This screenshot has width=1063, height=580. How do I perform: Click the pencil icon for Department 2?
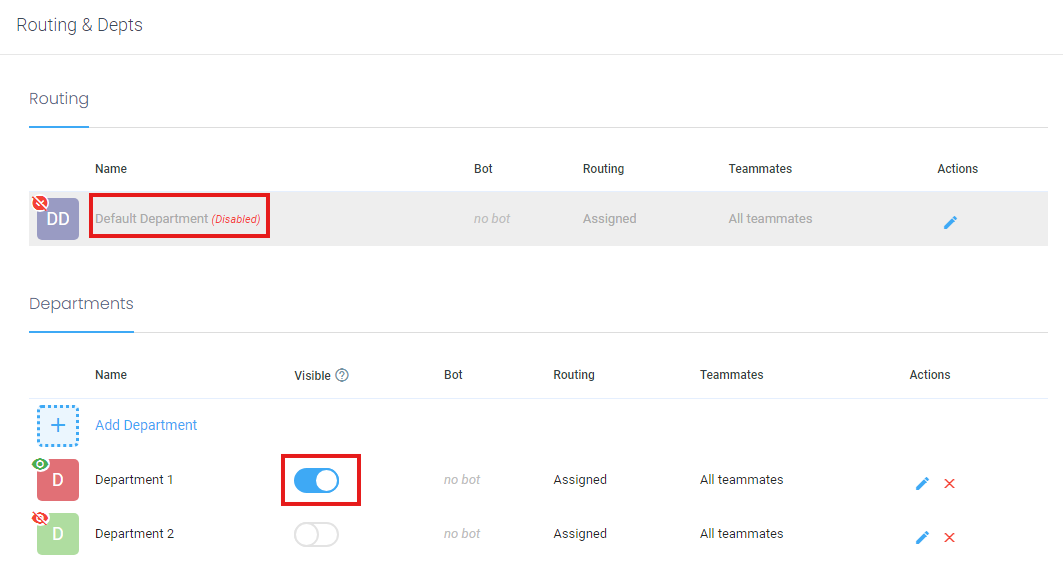pyautogui.click(x=922, y=537)
